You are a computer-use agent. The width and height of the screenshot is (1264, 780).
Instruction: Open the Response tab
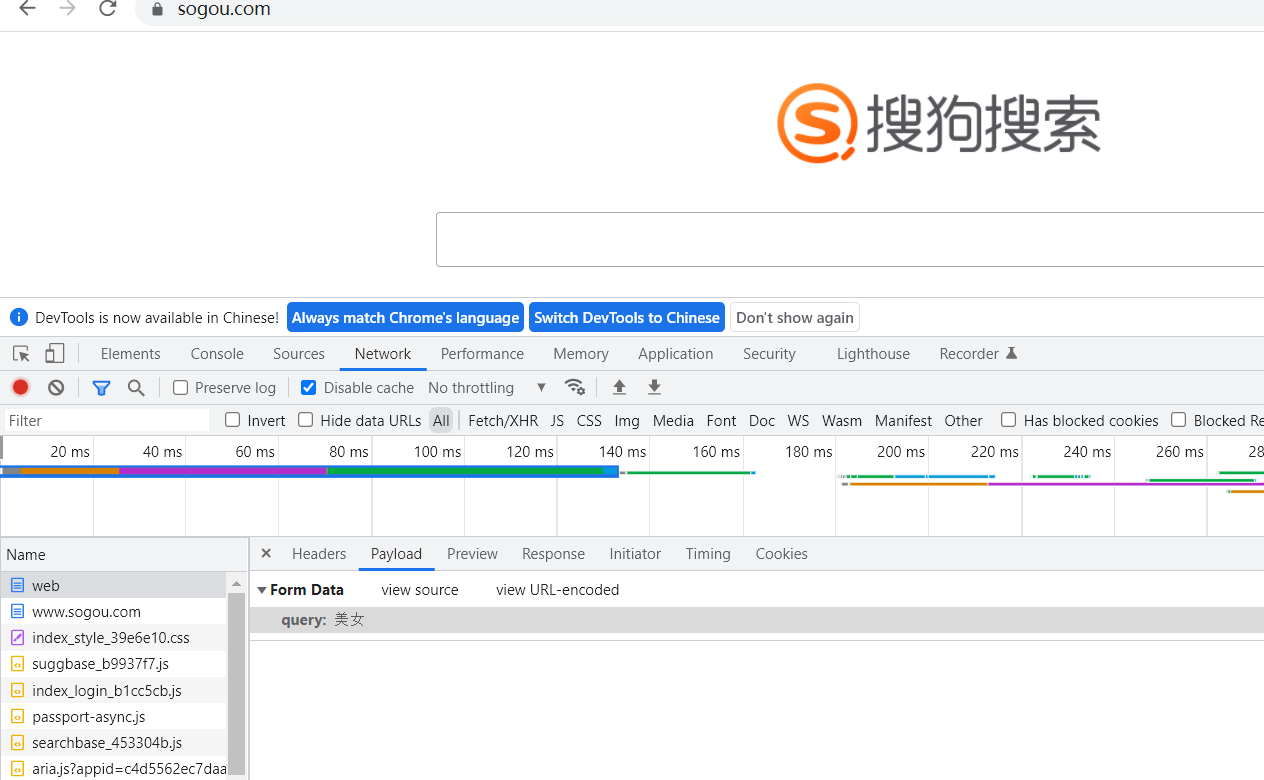553,554
